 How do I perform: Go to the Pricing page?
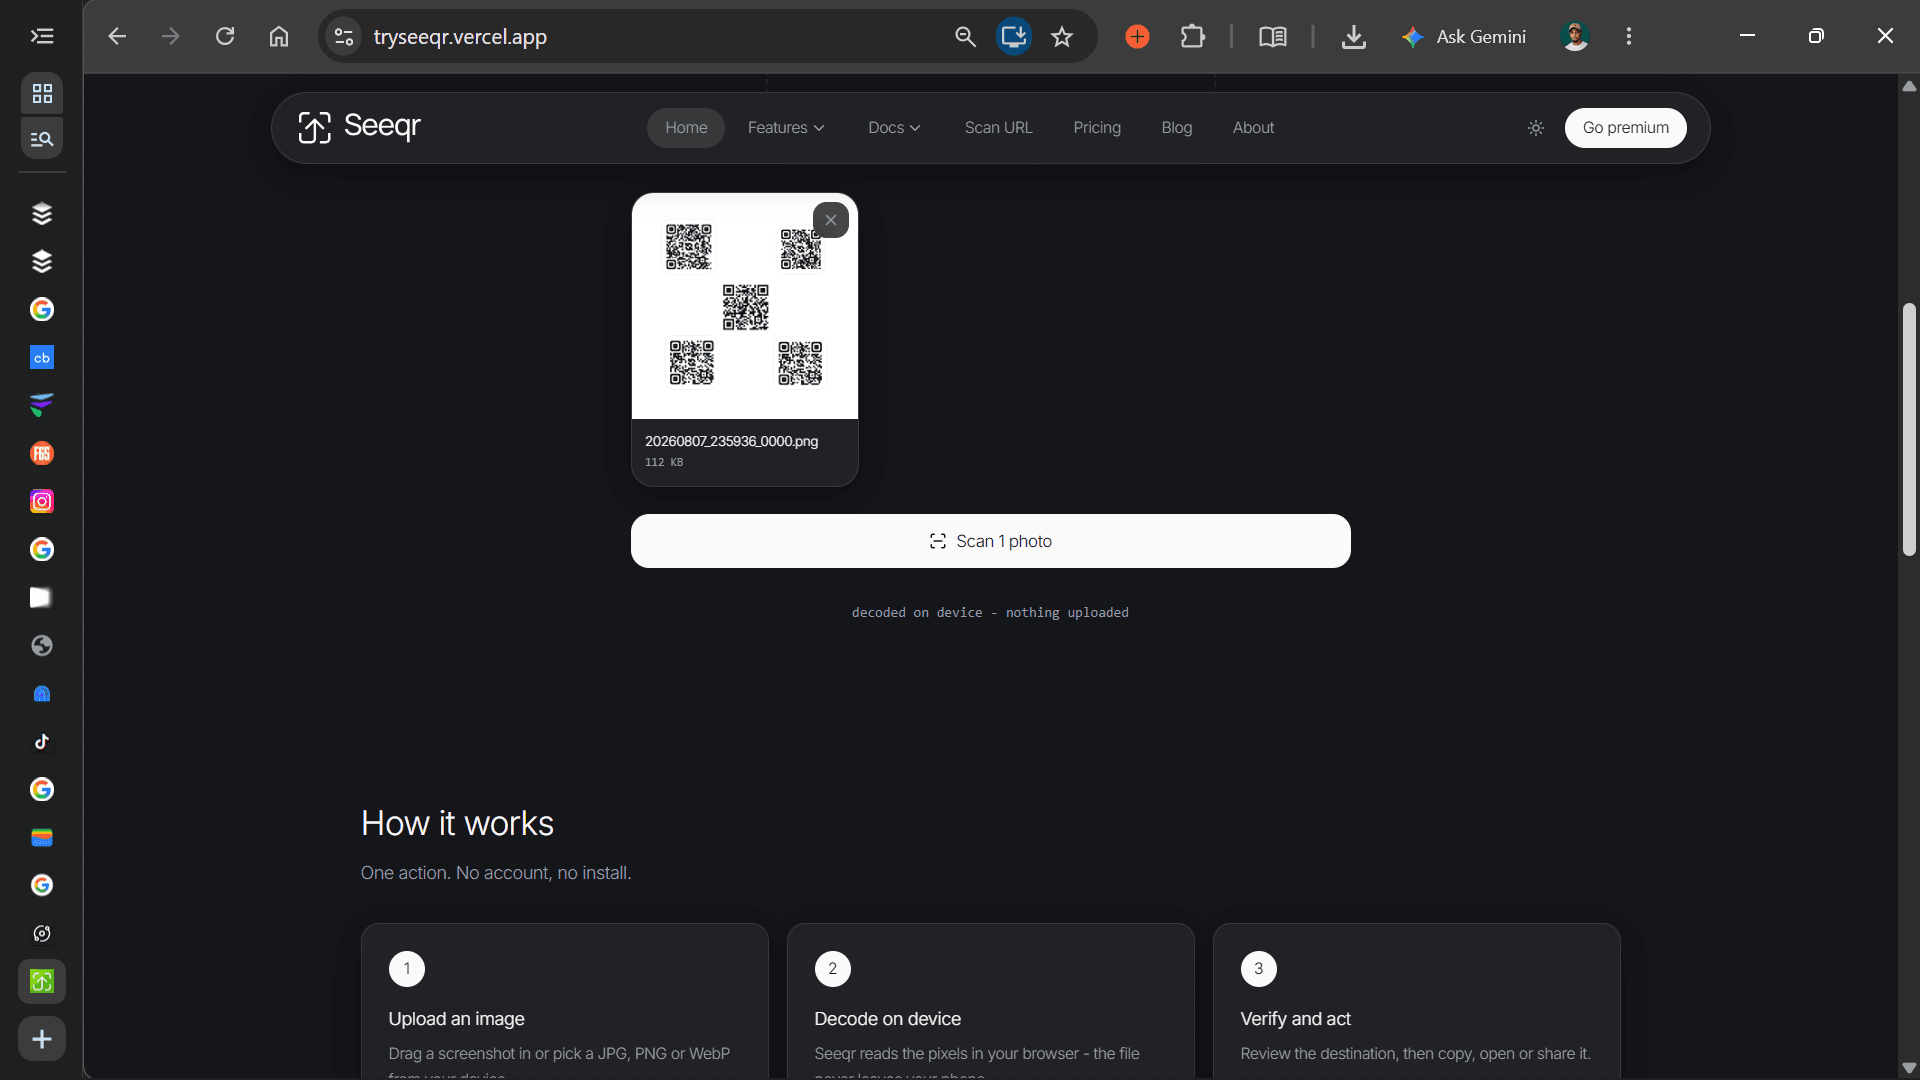(x=1097, y=128)
